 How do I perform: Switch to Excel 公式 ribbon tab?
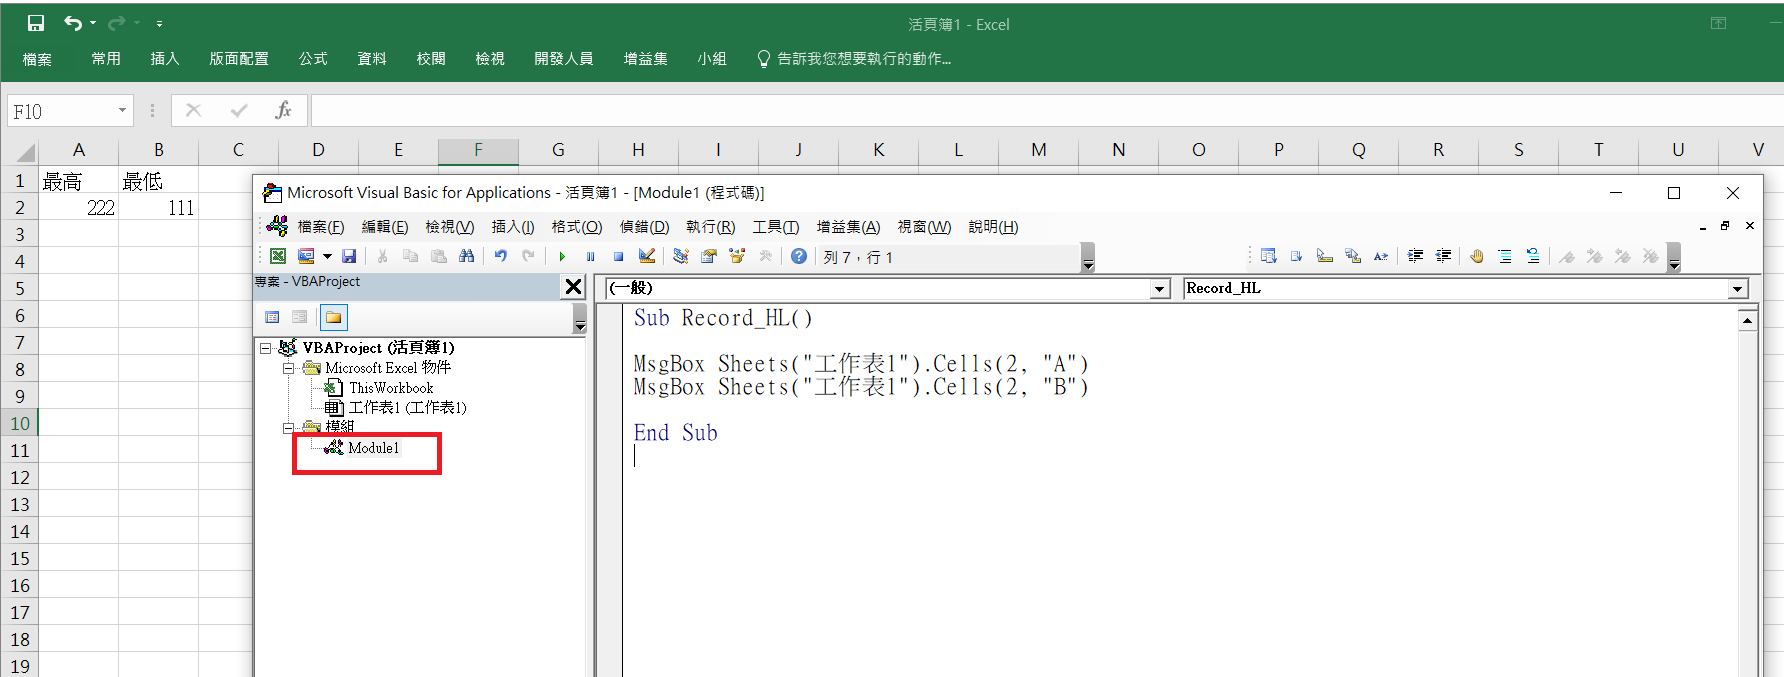[313, 59]
